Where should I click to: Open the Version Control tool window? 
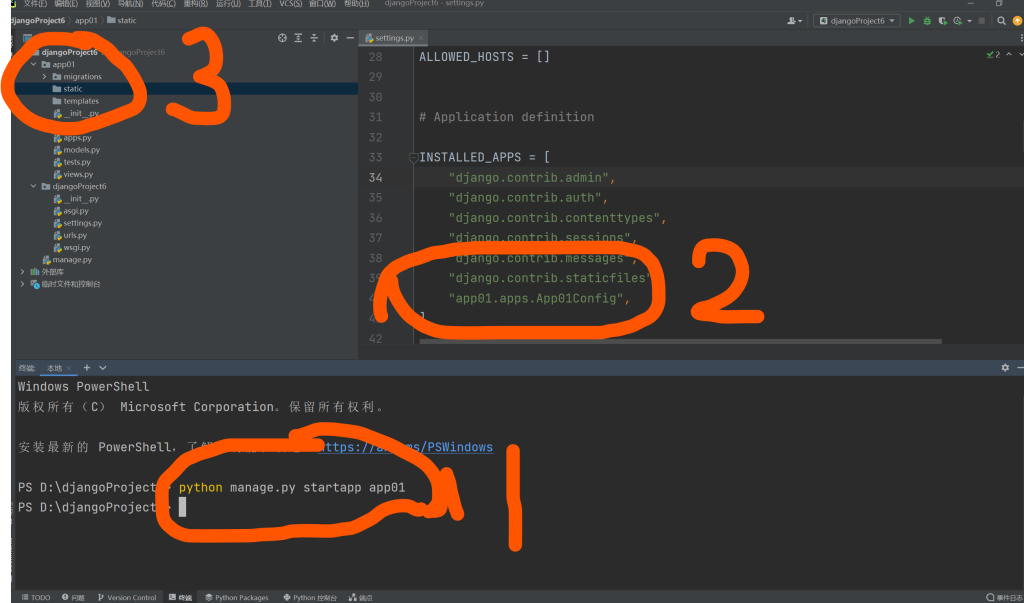127,597
